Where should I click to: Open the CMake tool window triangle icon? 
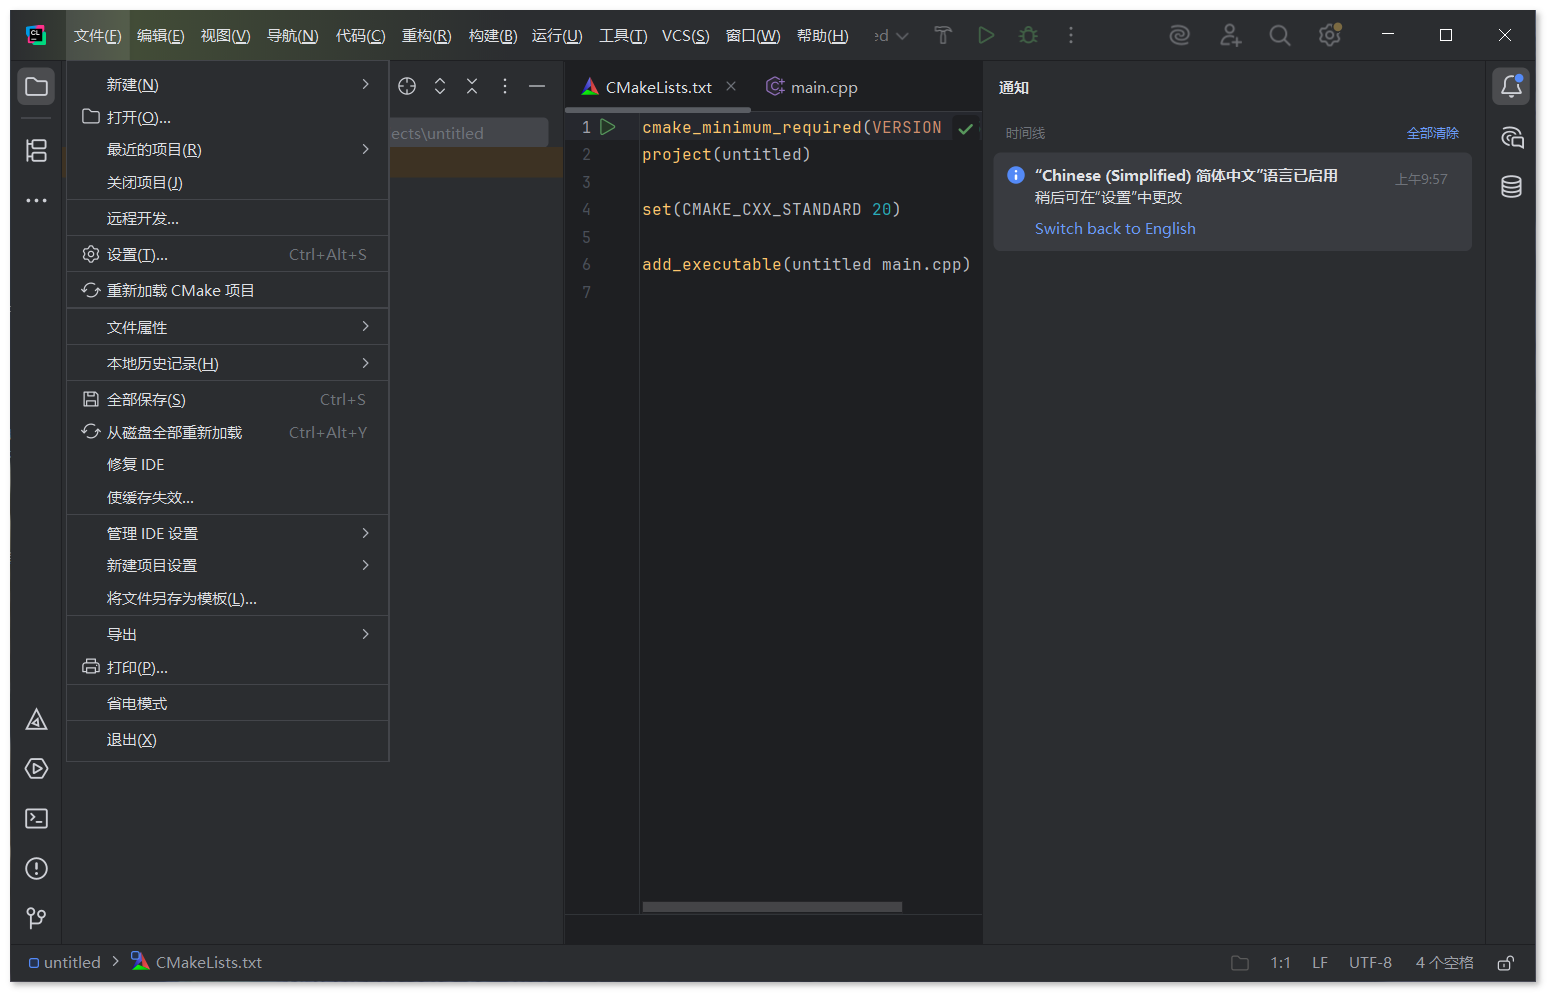tap(37, 720)
